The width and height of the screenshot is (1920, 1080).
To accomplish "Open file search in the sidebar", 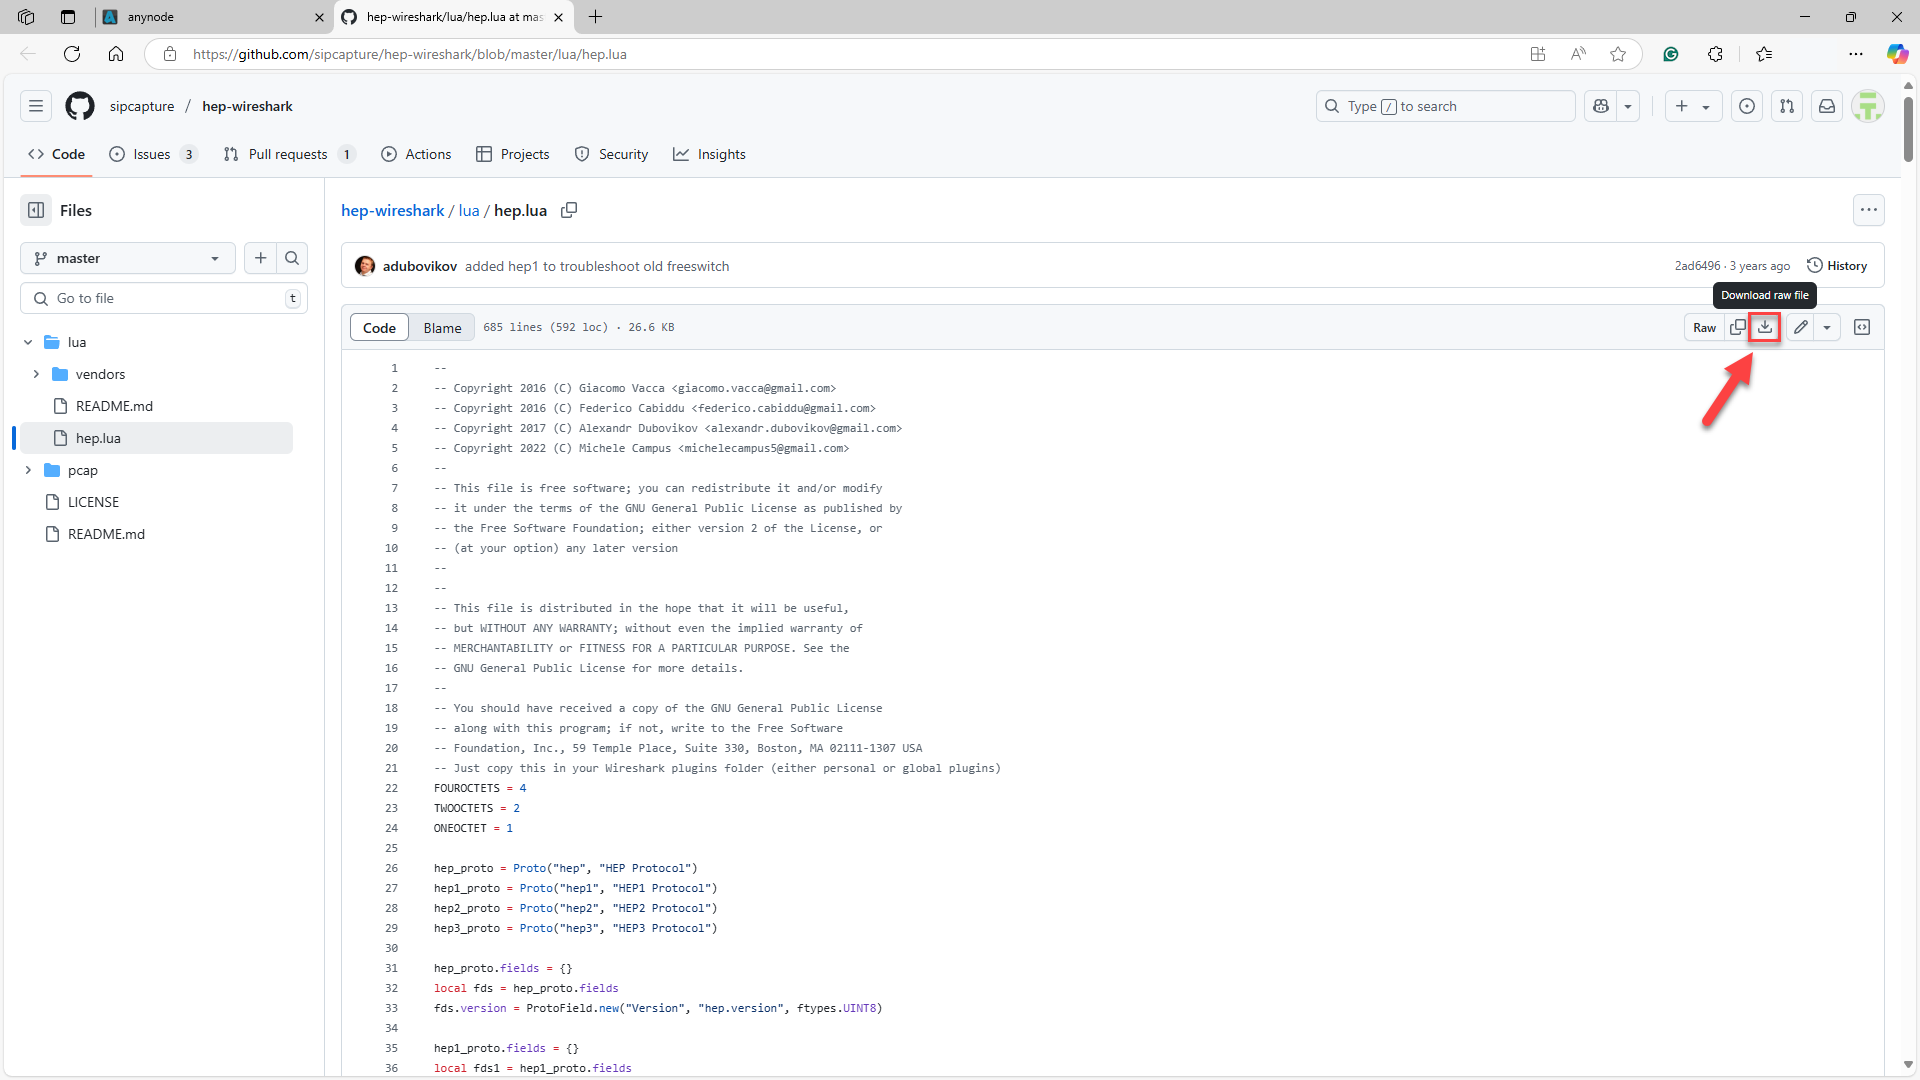I will coord(291,258).
